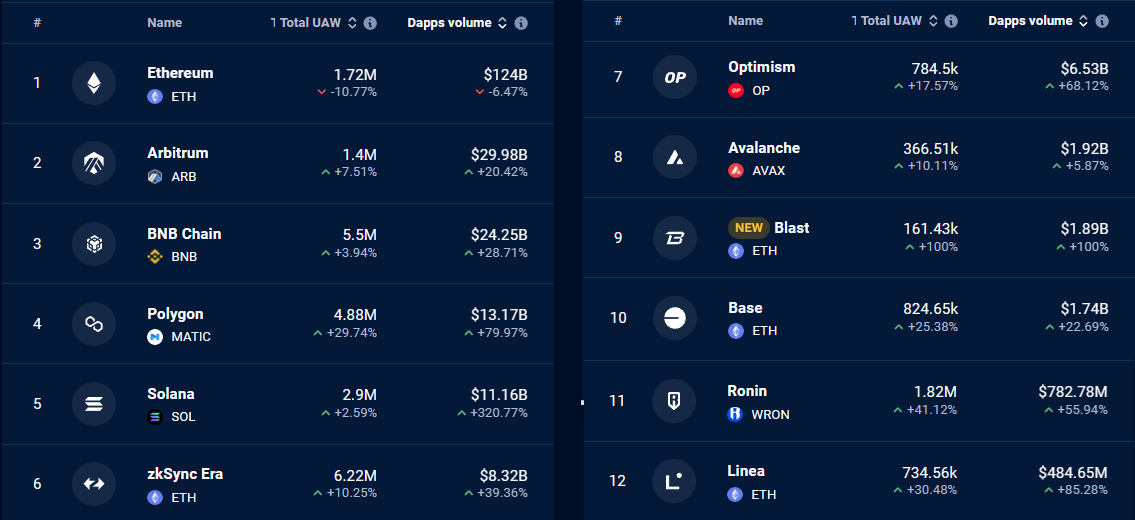1135x520 pixels.
Task: Show info for right Dapps volume column
Action: click(x=1102, y=21)
